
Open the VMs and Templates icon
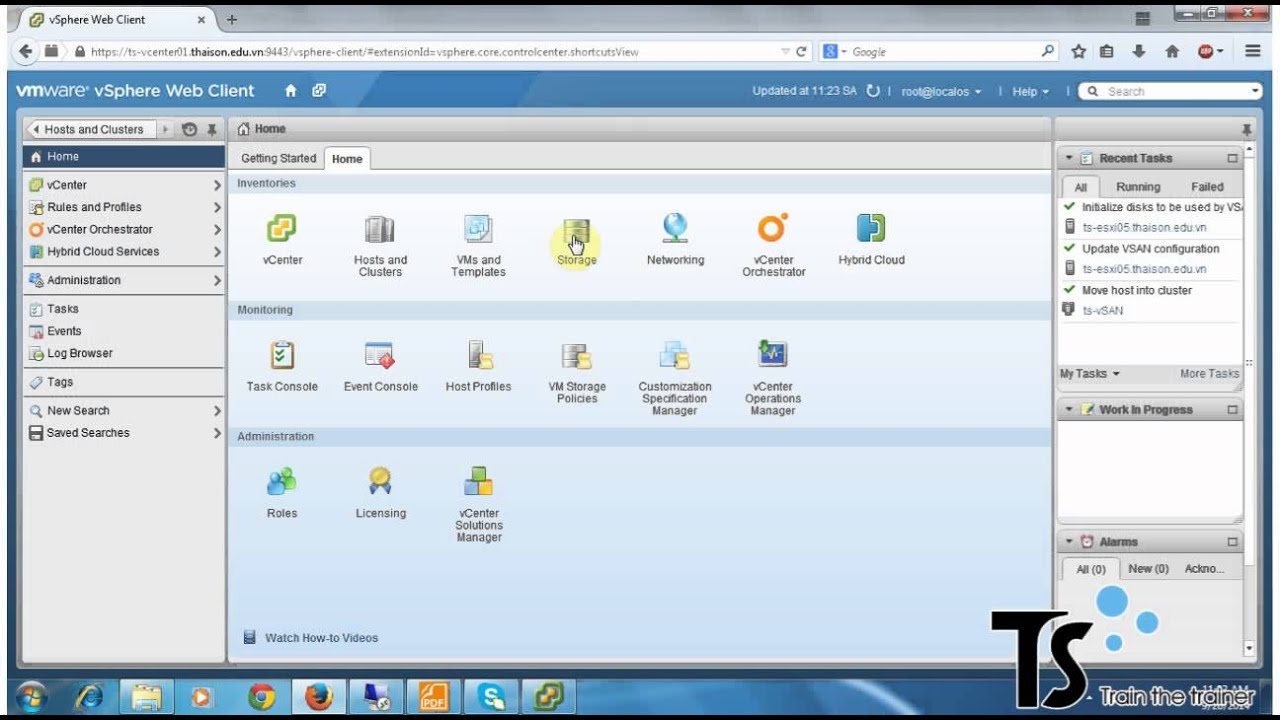pos(478,229)
